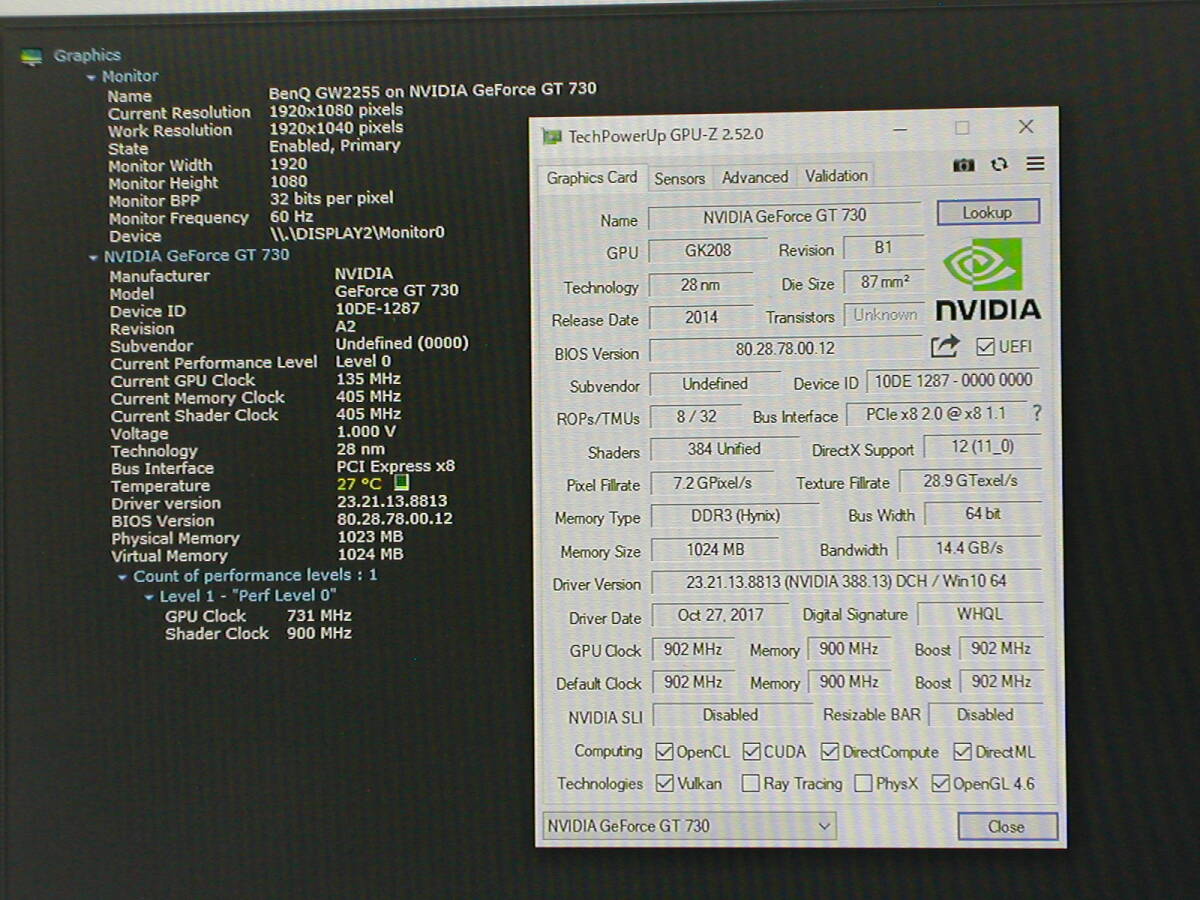Collapse the Level 1 Perf Level 0 node
The width and height of the screenshot is (1200, 900).
(149, 597)
